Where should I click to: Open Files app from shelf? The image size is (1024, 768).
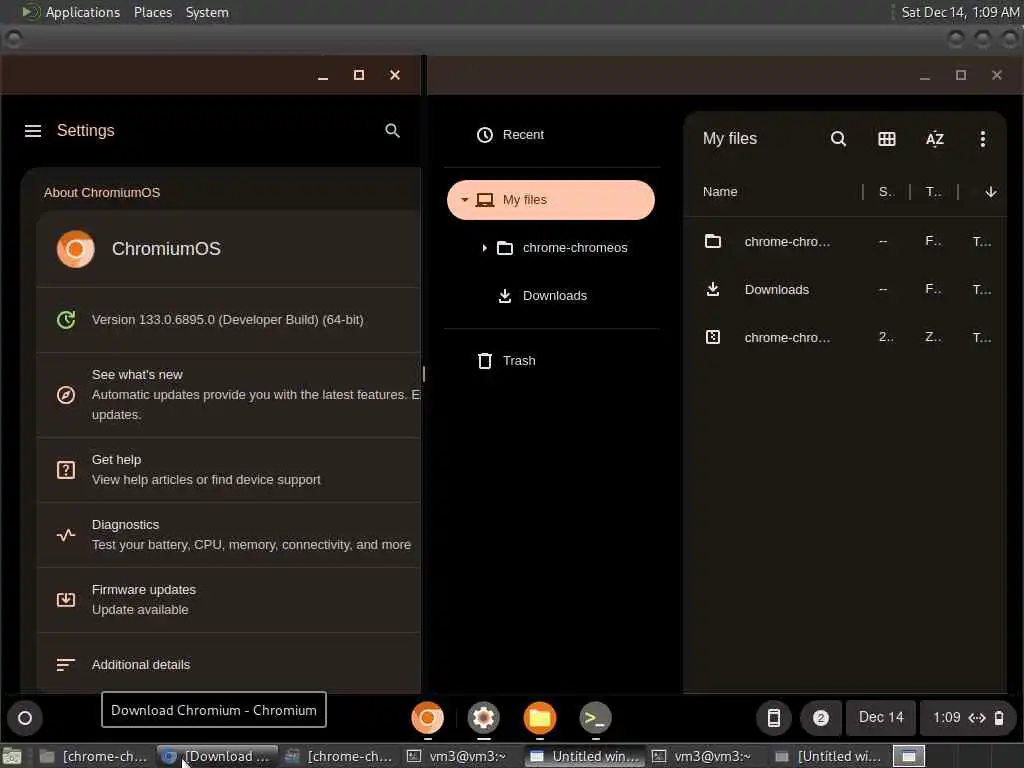(x=540, y=718)
